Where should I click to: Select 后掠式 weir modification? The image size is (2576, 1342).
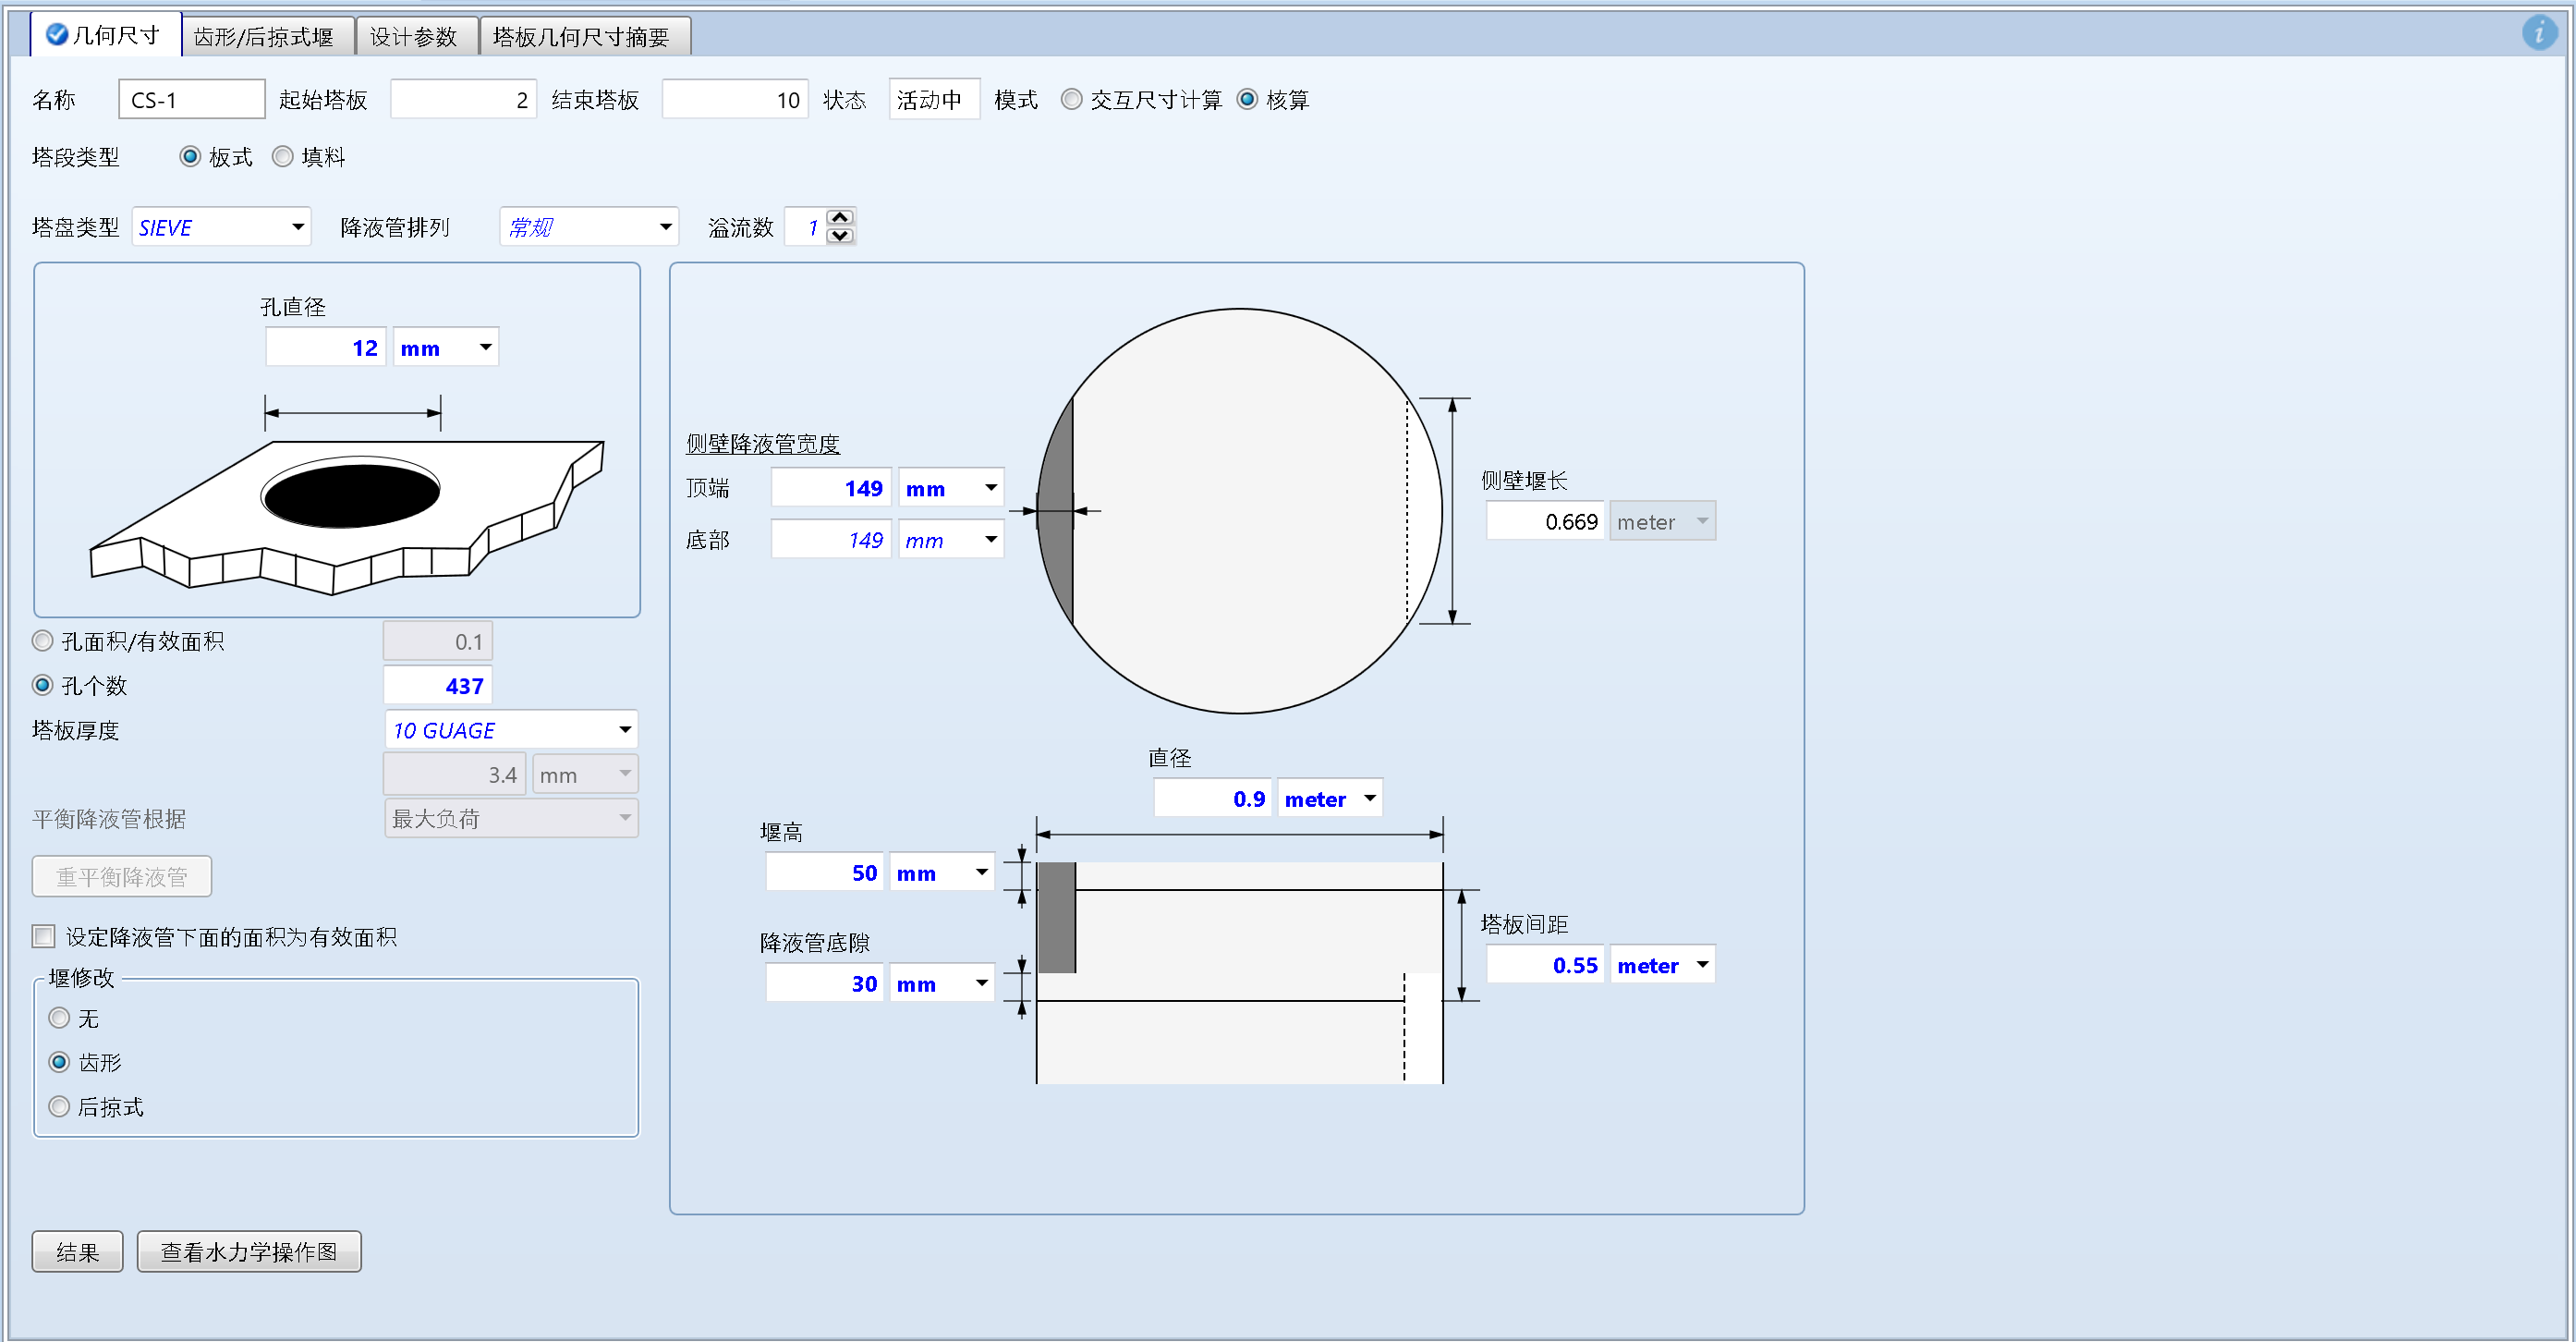pyautogui.click(x=60, y=1106)
